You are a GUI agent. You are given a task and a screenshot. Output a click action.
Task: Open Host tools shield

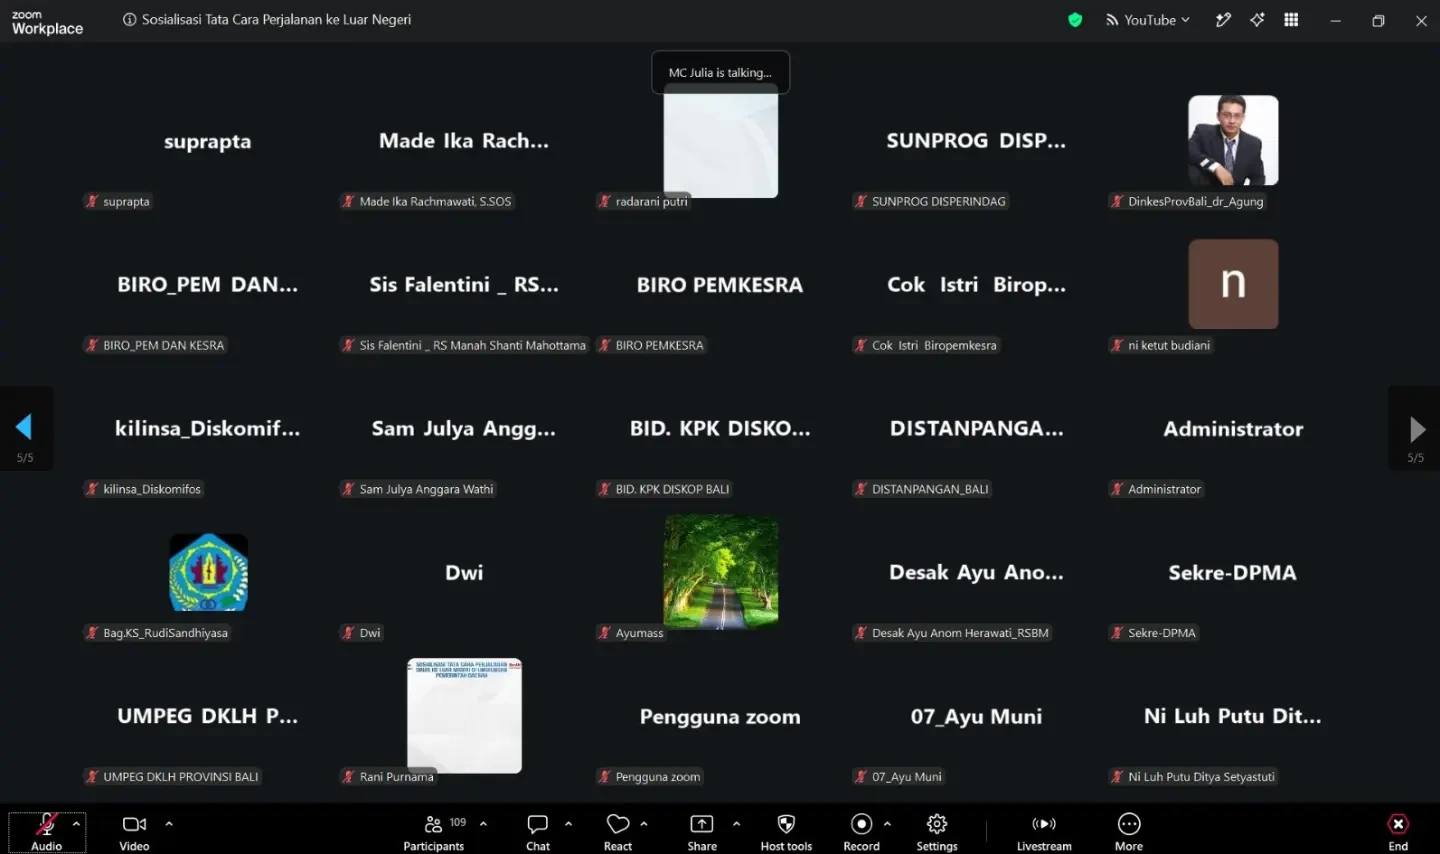click(786, 832)
